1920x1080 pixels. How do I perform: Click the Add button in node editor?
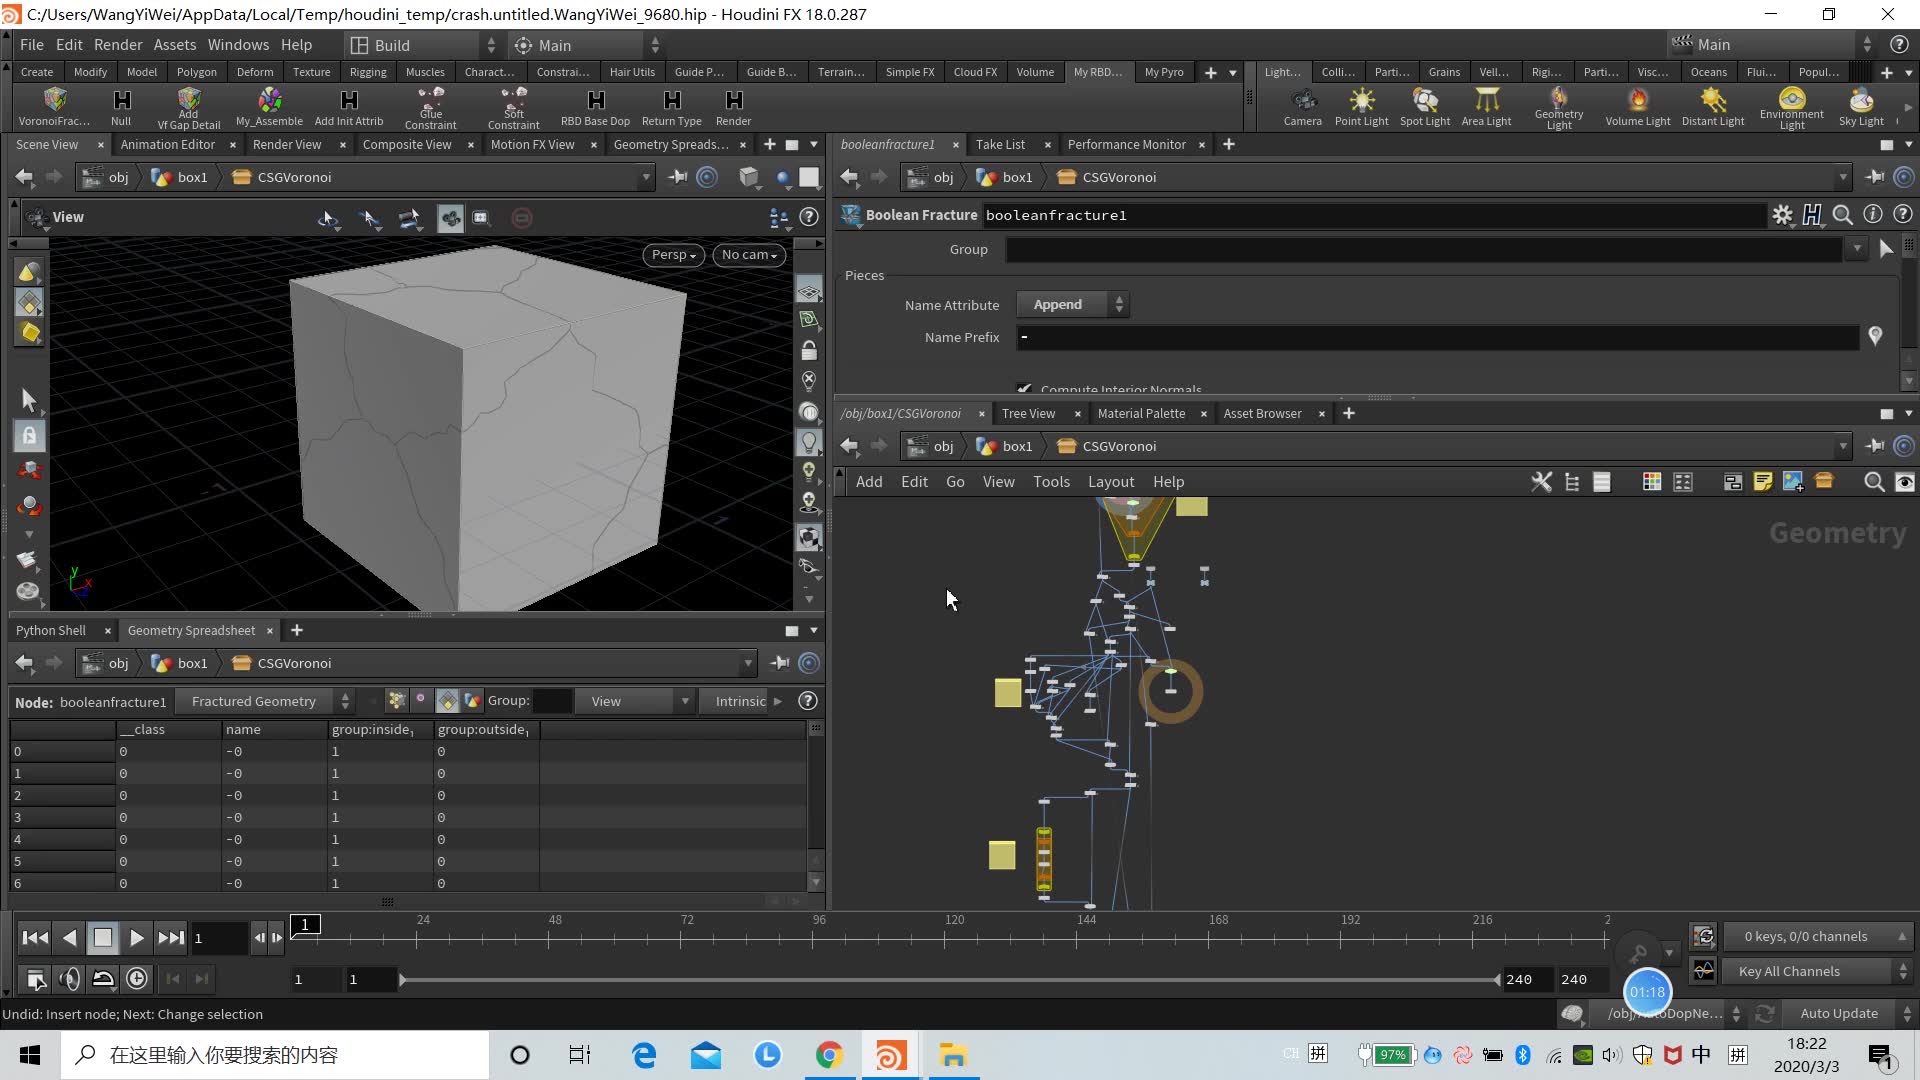(868, 480)
